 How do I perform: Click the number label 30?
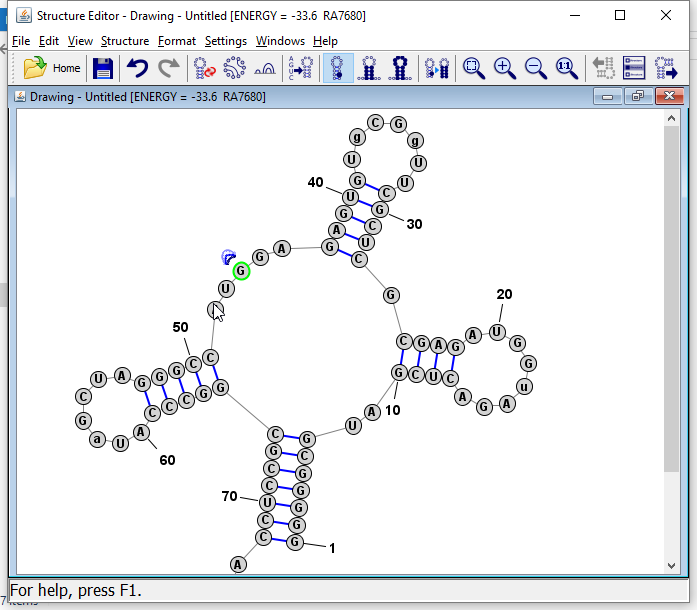click(x=414, y=224)
